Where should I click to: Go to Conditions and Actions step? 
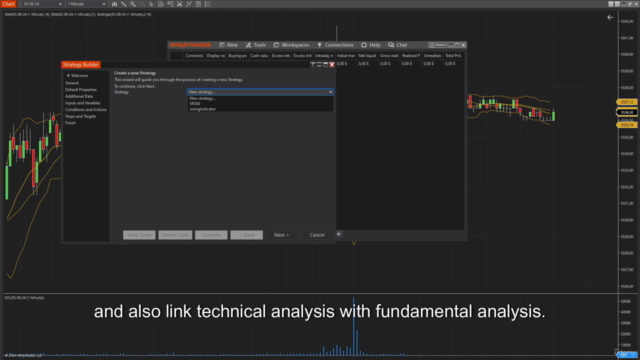[x=86, y=109]
